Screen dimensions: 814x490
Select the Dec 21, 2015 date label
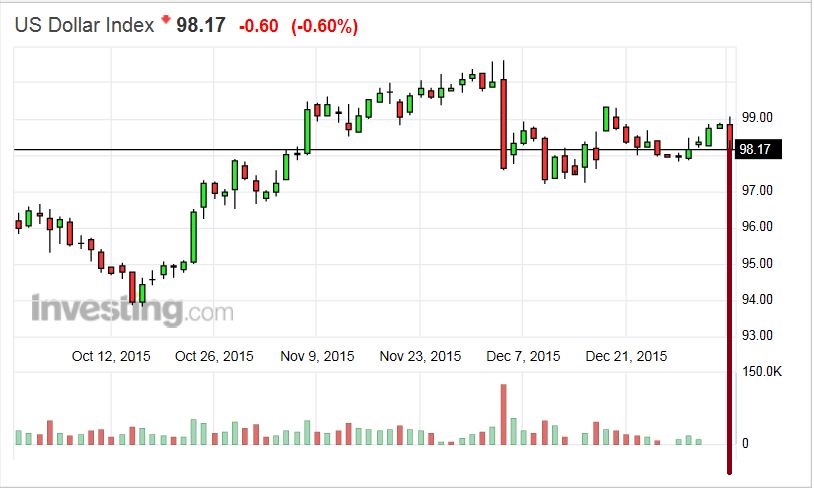click(626, 356)
